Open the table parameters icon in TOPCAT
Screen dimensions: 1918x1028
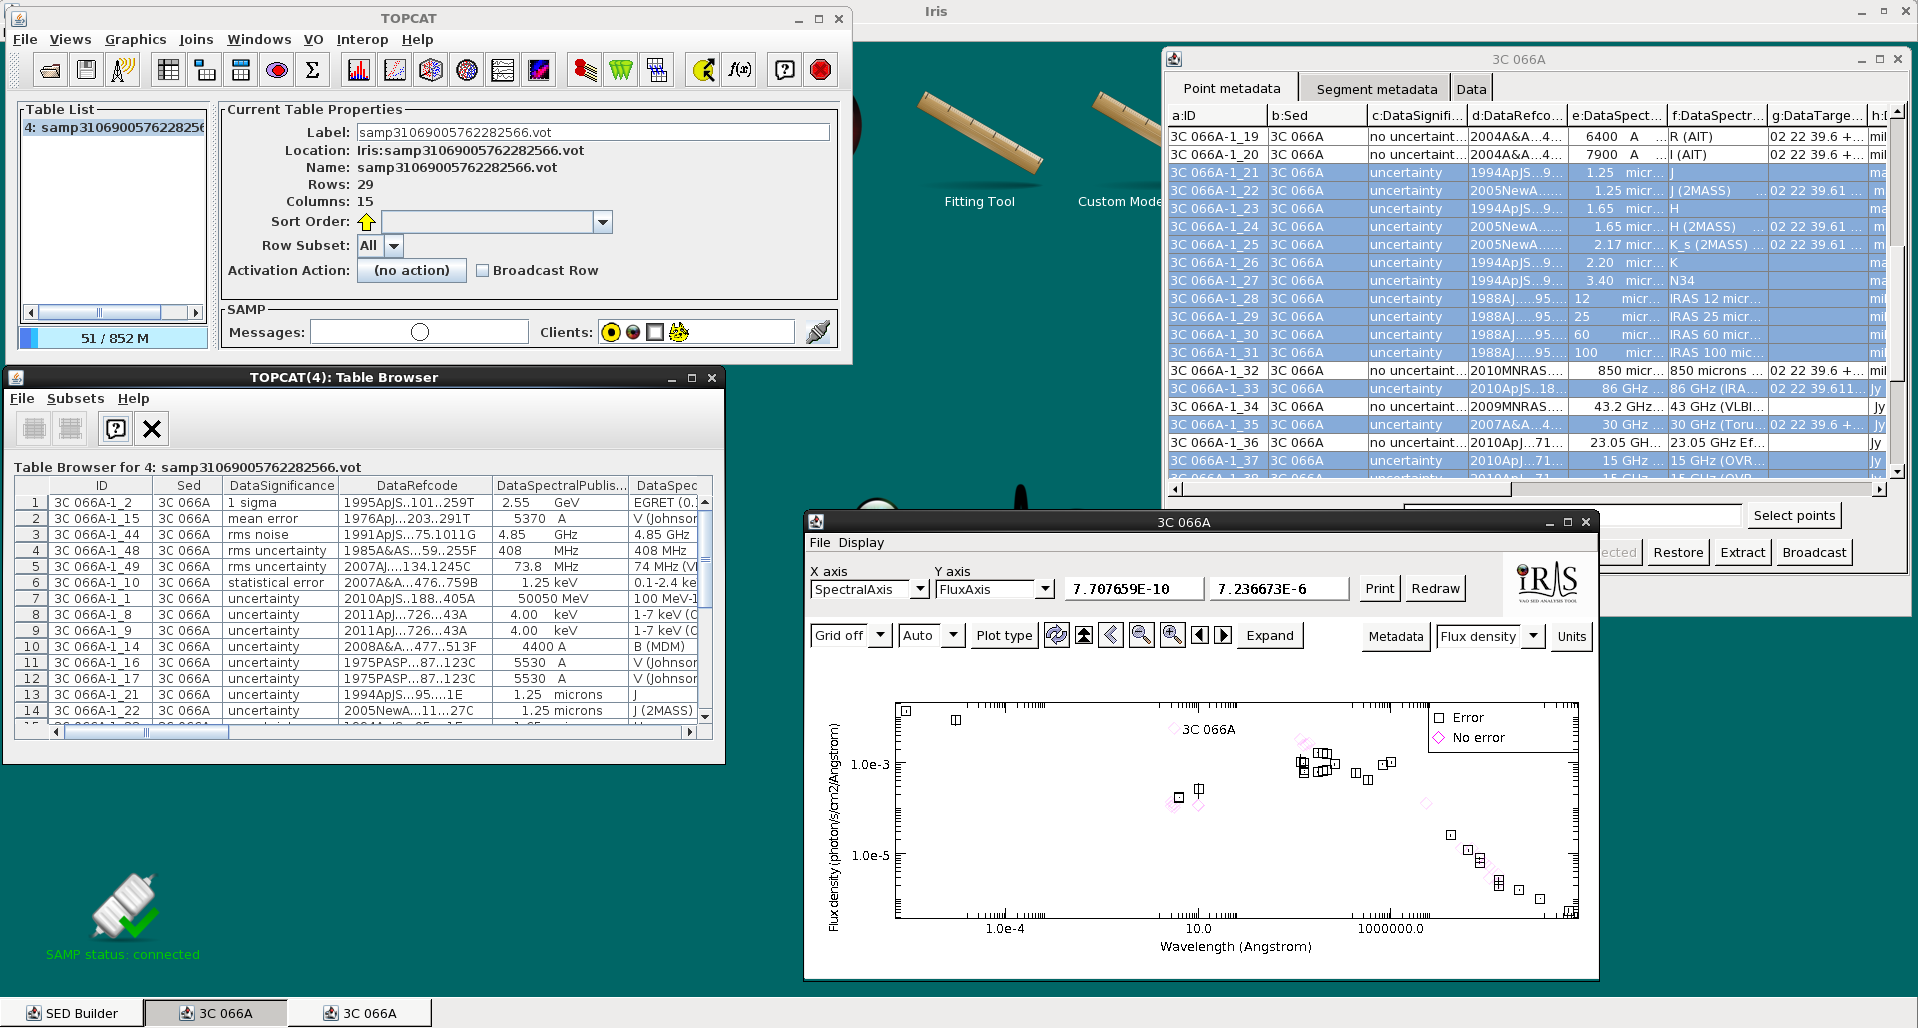pos(205,70)
